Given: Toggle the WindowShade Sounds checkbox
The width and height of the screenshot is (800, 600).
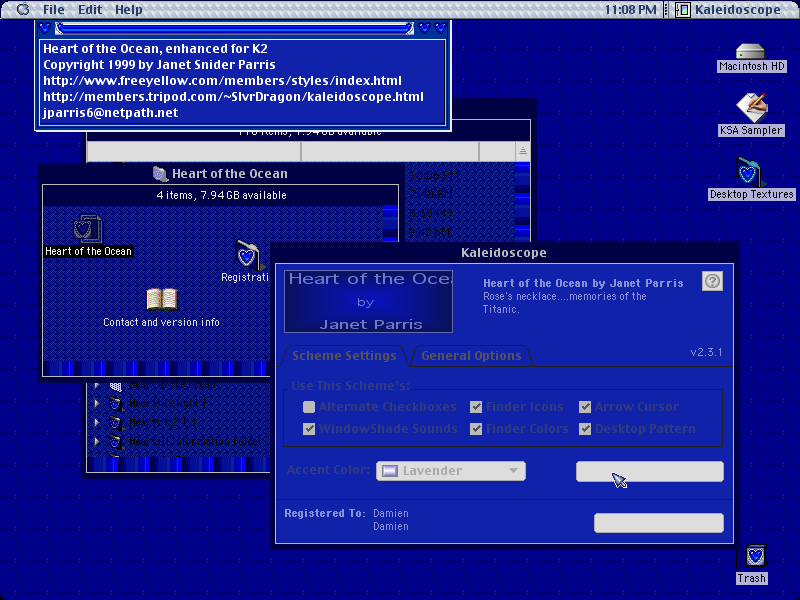Looking at the screenshot, I should tap(309, 429).
